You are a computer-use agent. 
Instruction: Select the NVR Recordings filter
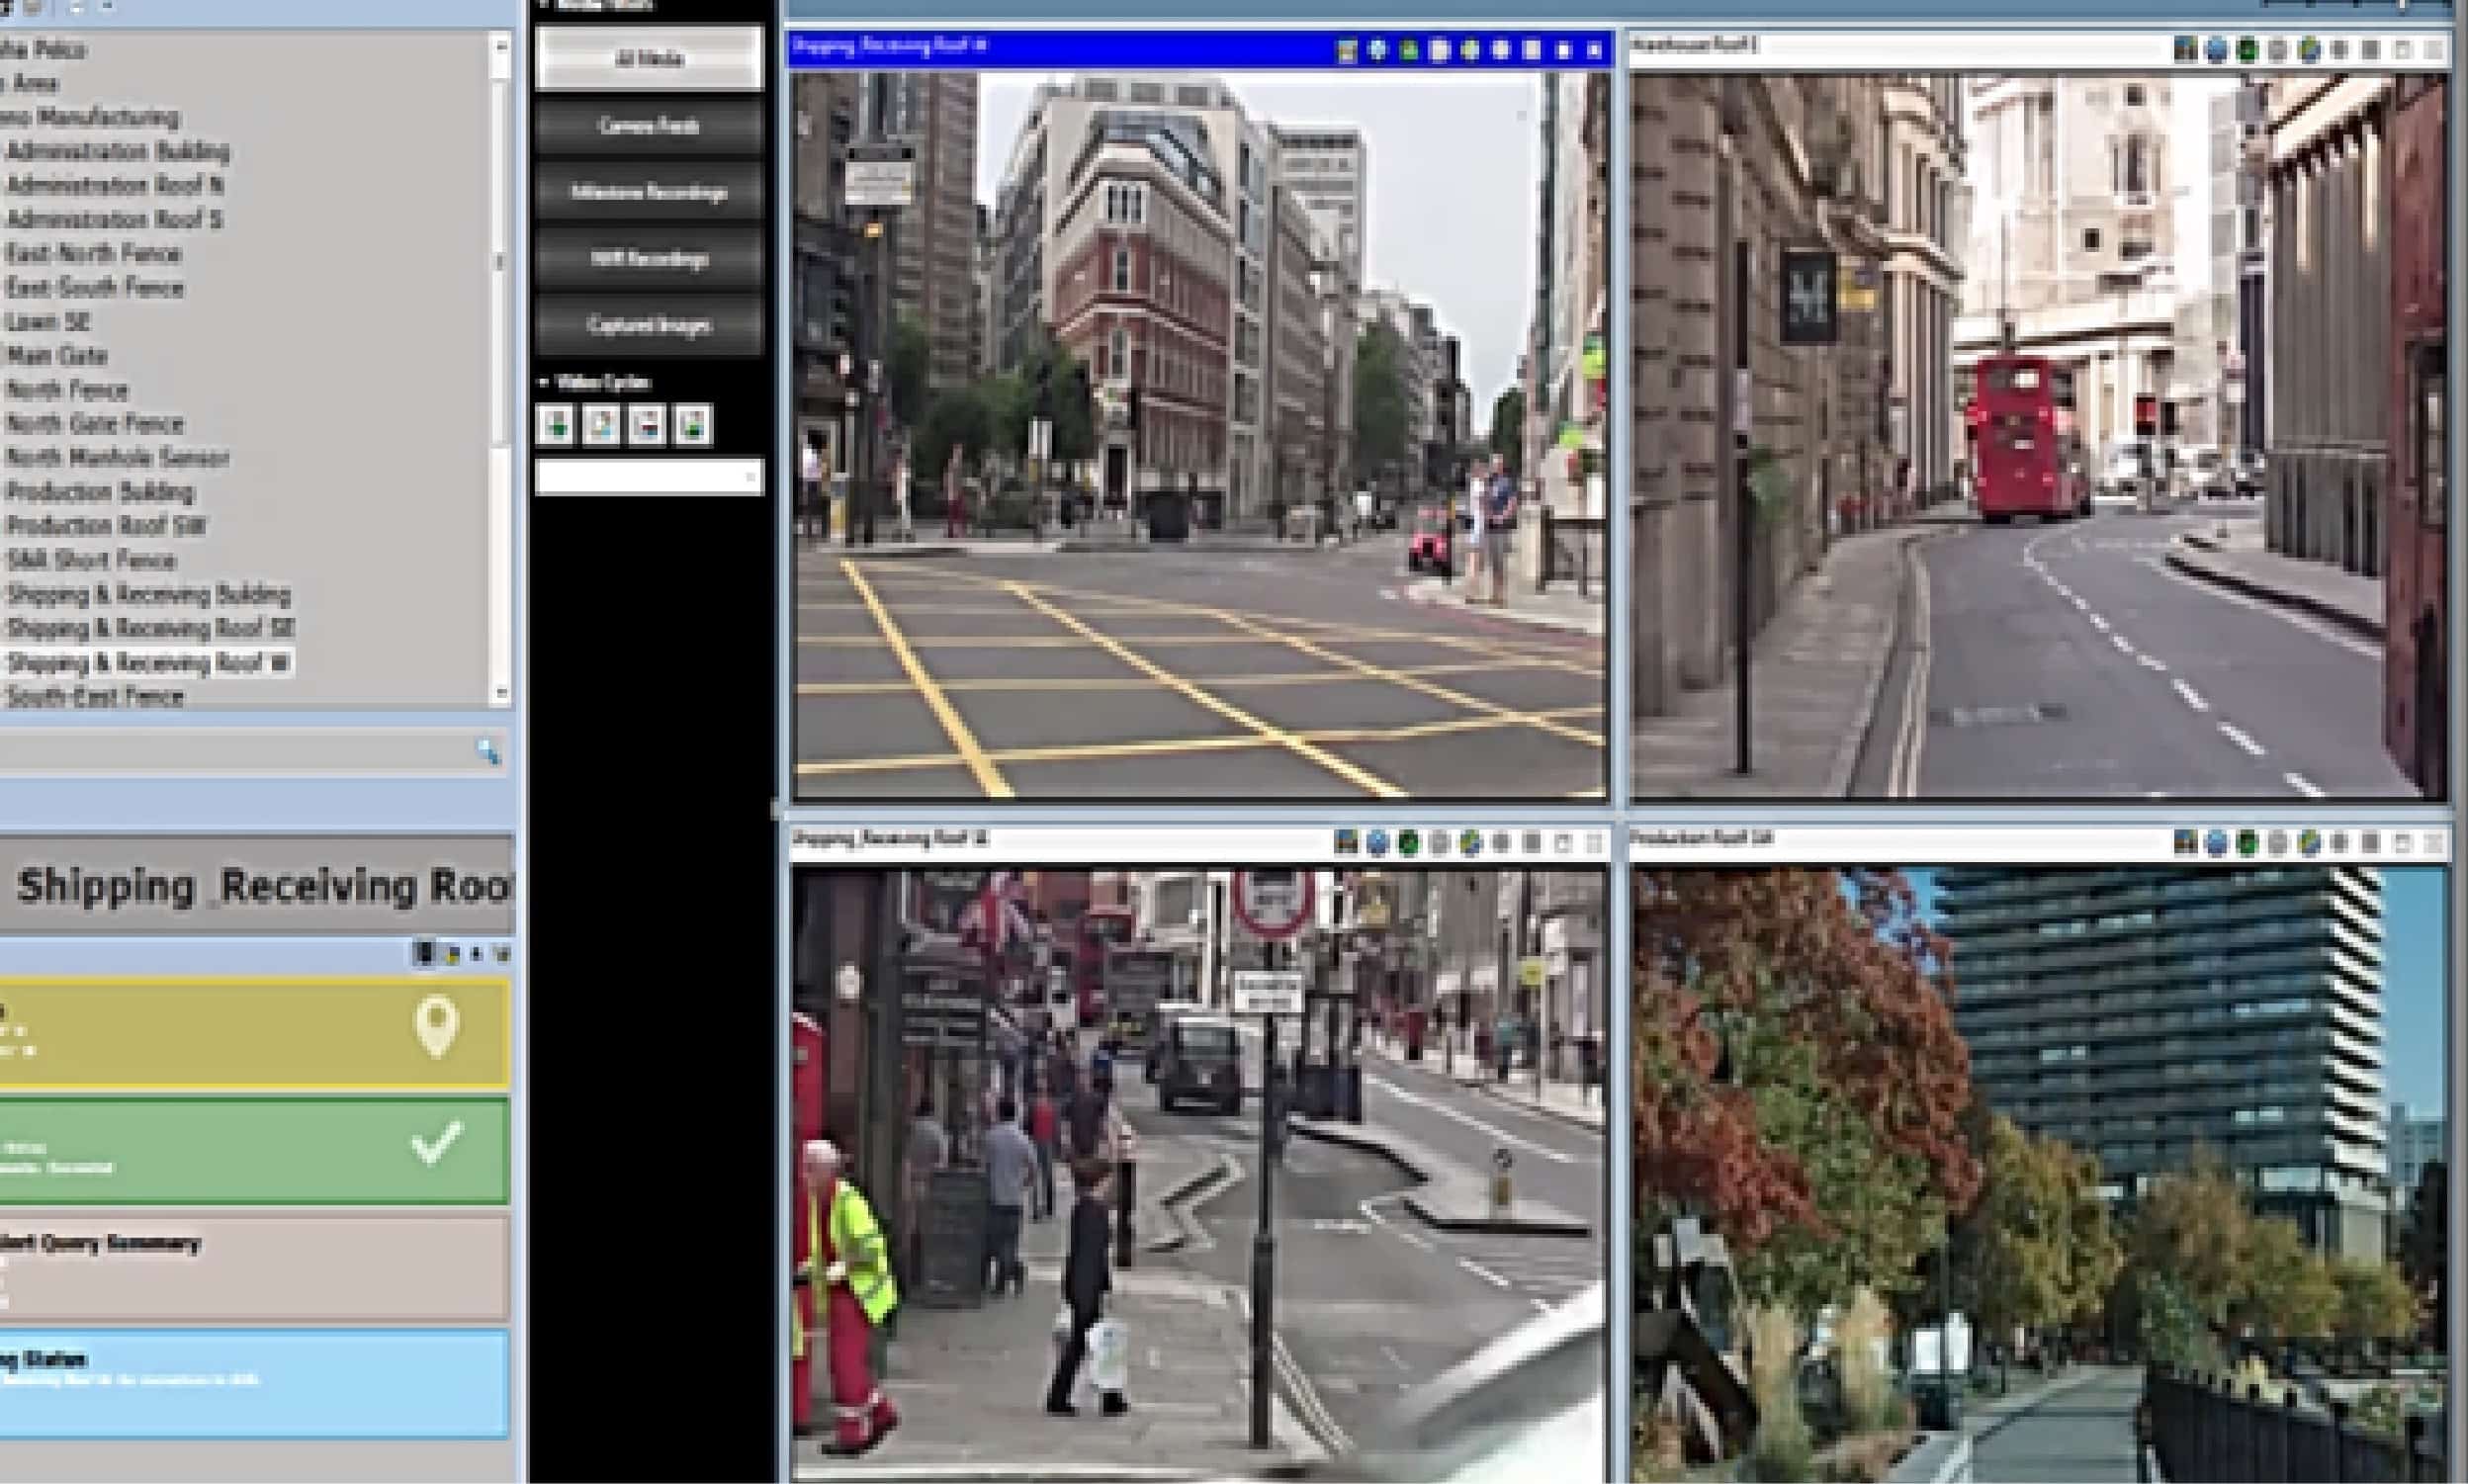[x=649, y=259]
